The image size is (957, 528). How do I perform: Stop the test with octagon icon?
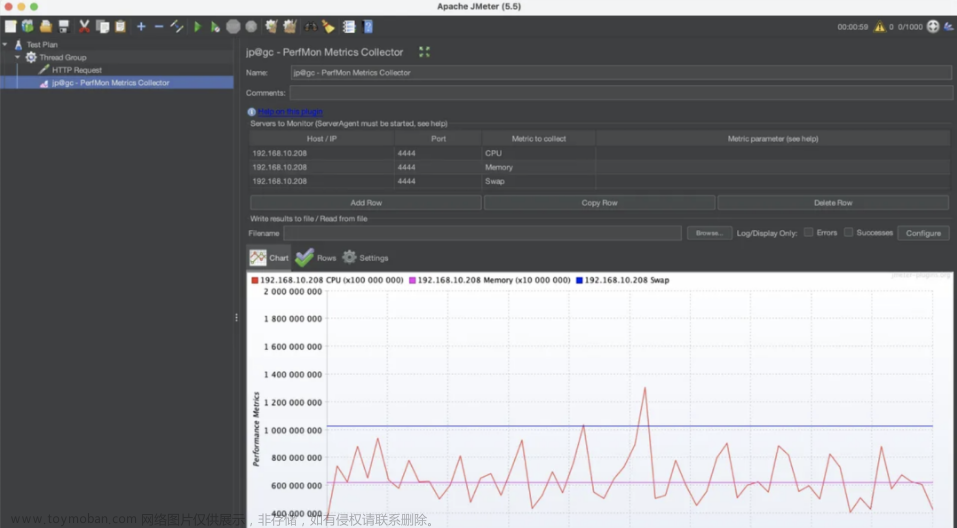(233, 26)
